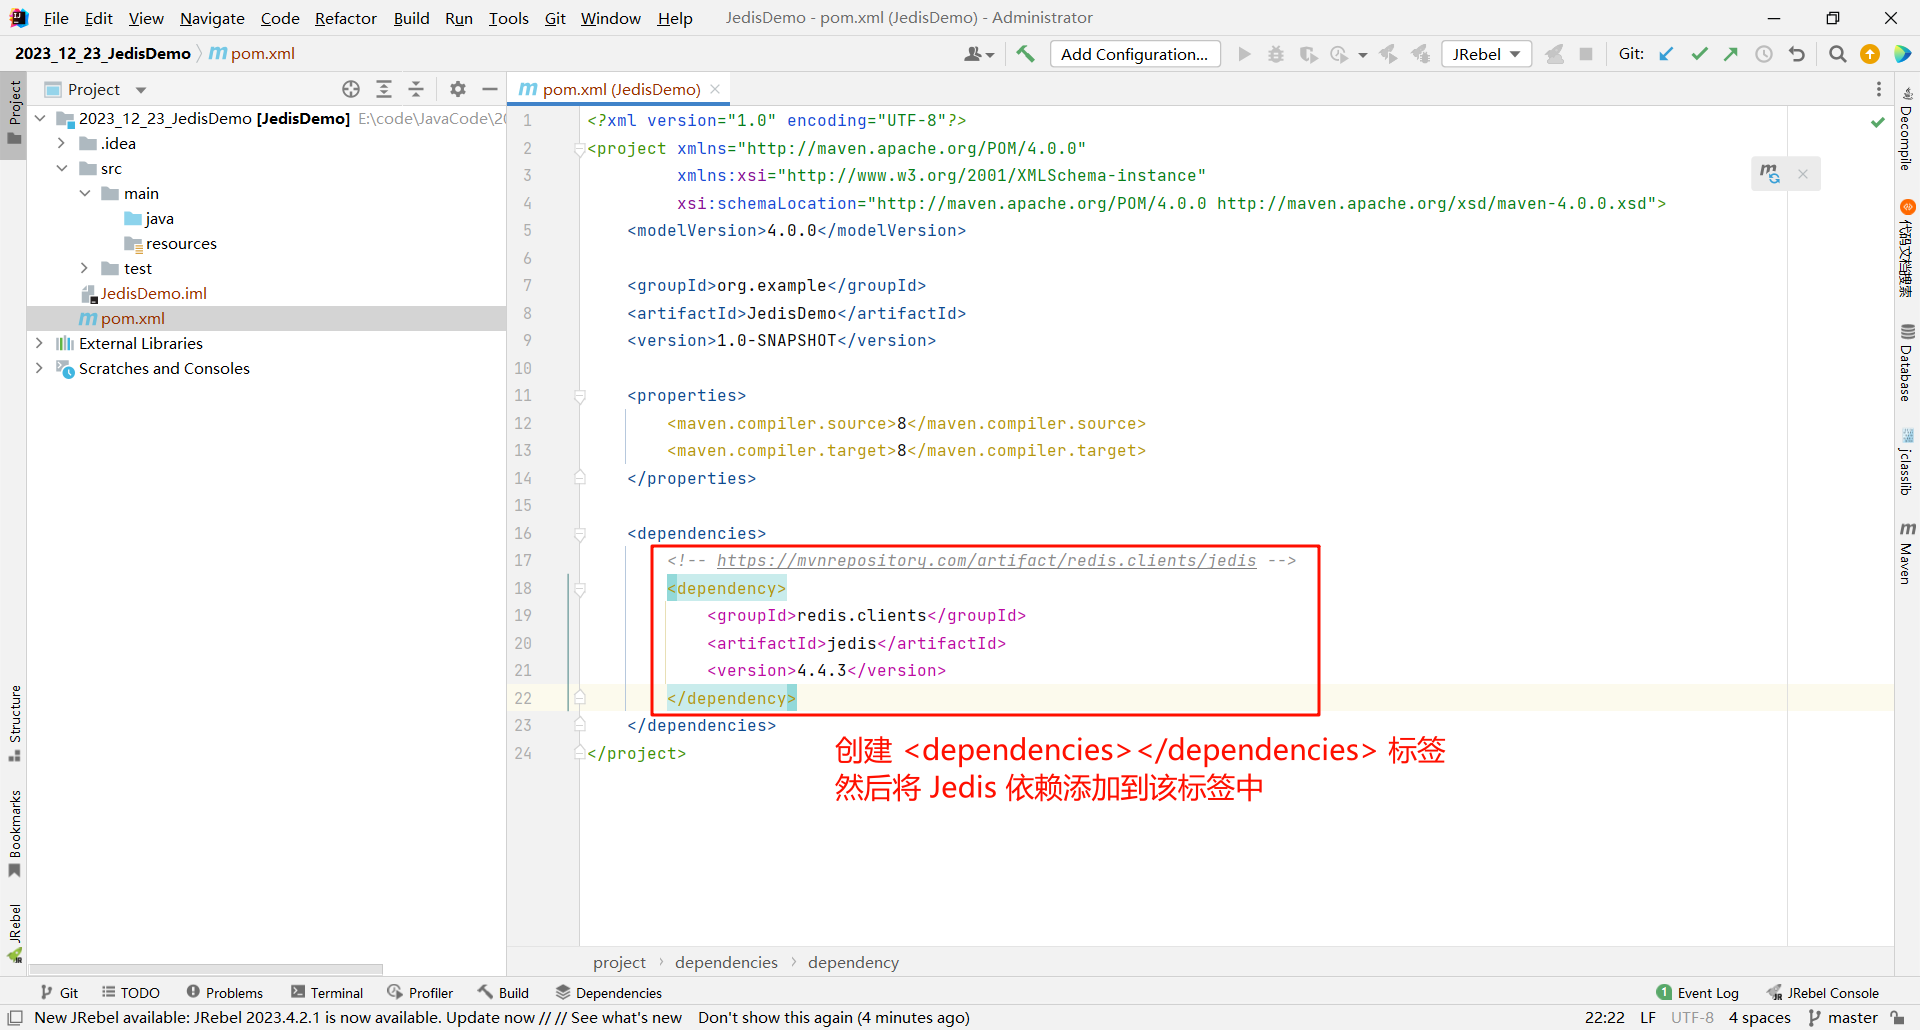Screen dimensions: 1920x1030
Task: Click the Build Project hammer icon
Action: tap(1025, 54)
